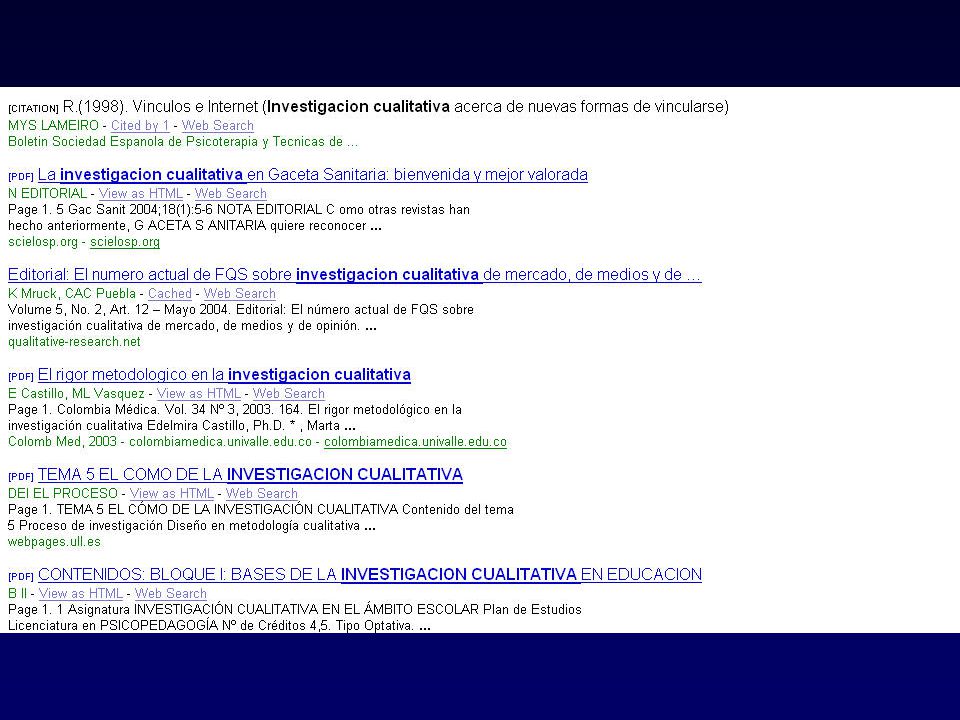Click the [PDF] tag before Gaceta Sanitaria title

coord(21,177)
